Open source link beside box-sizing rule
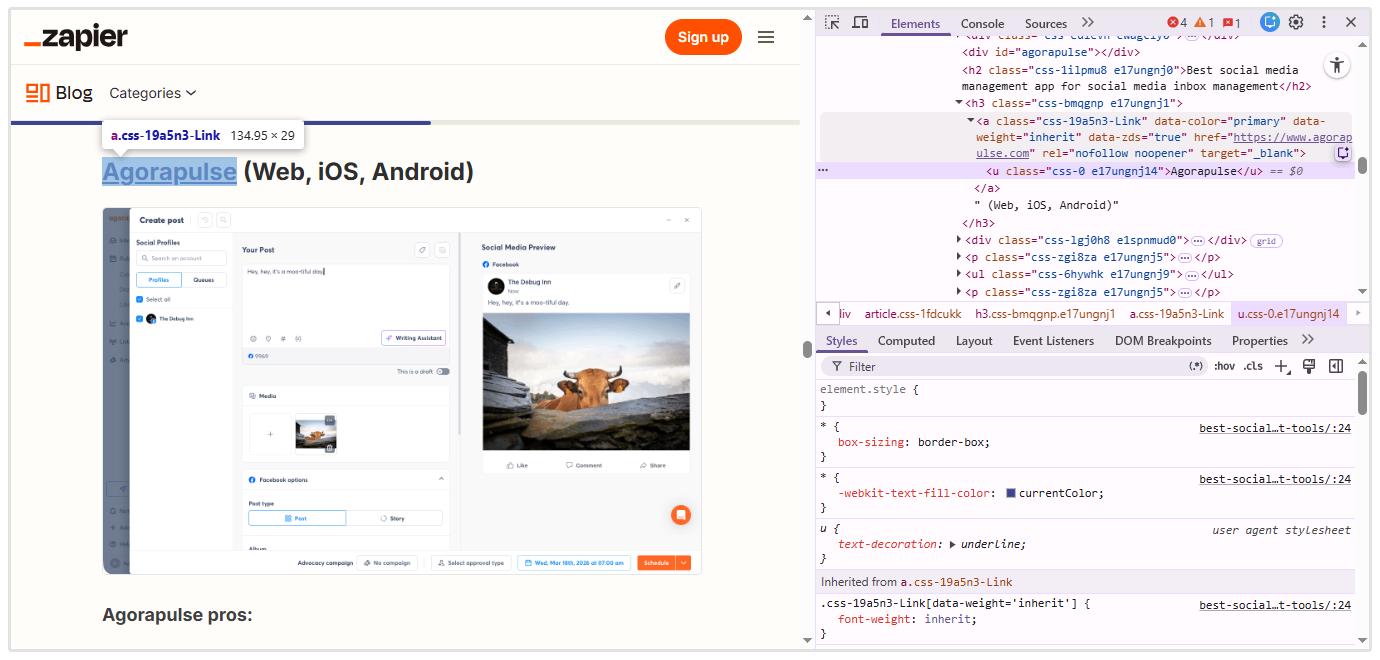Viewport: 1380px width, 660px height. click(1275, 428)
